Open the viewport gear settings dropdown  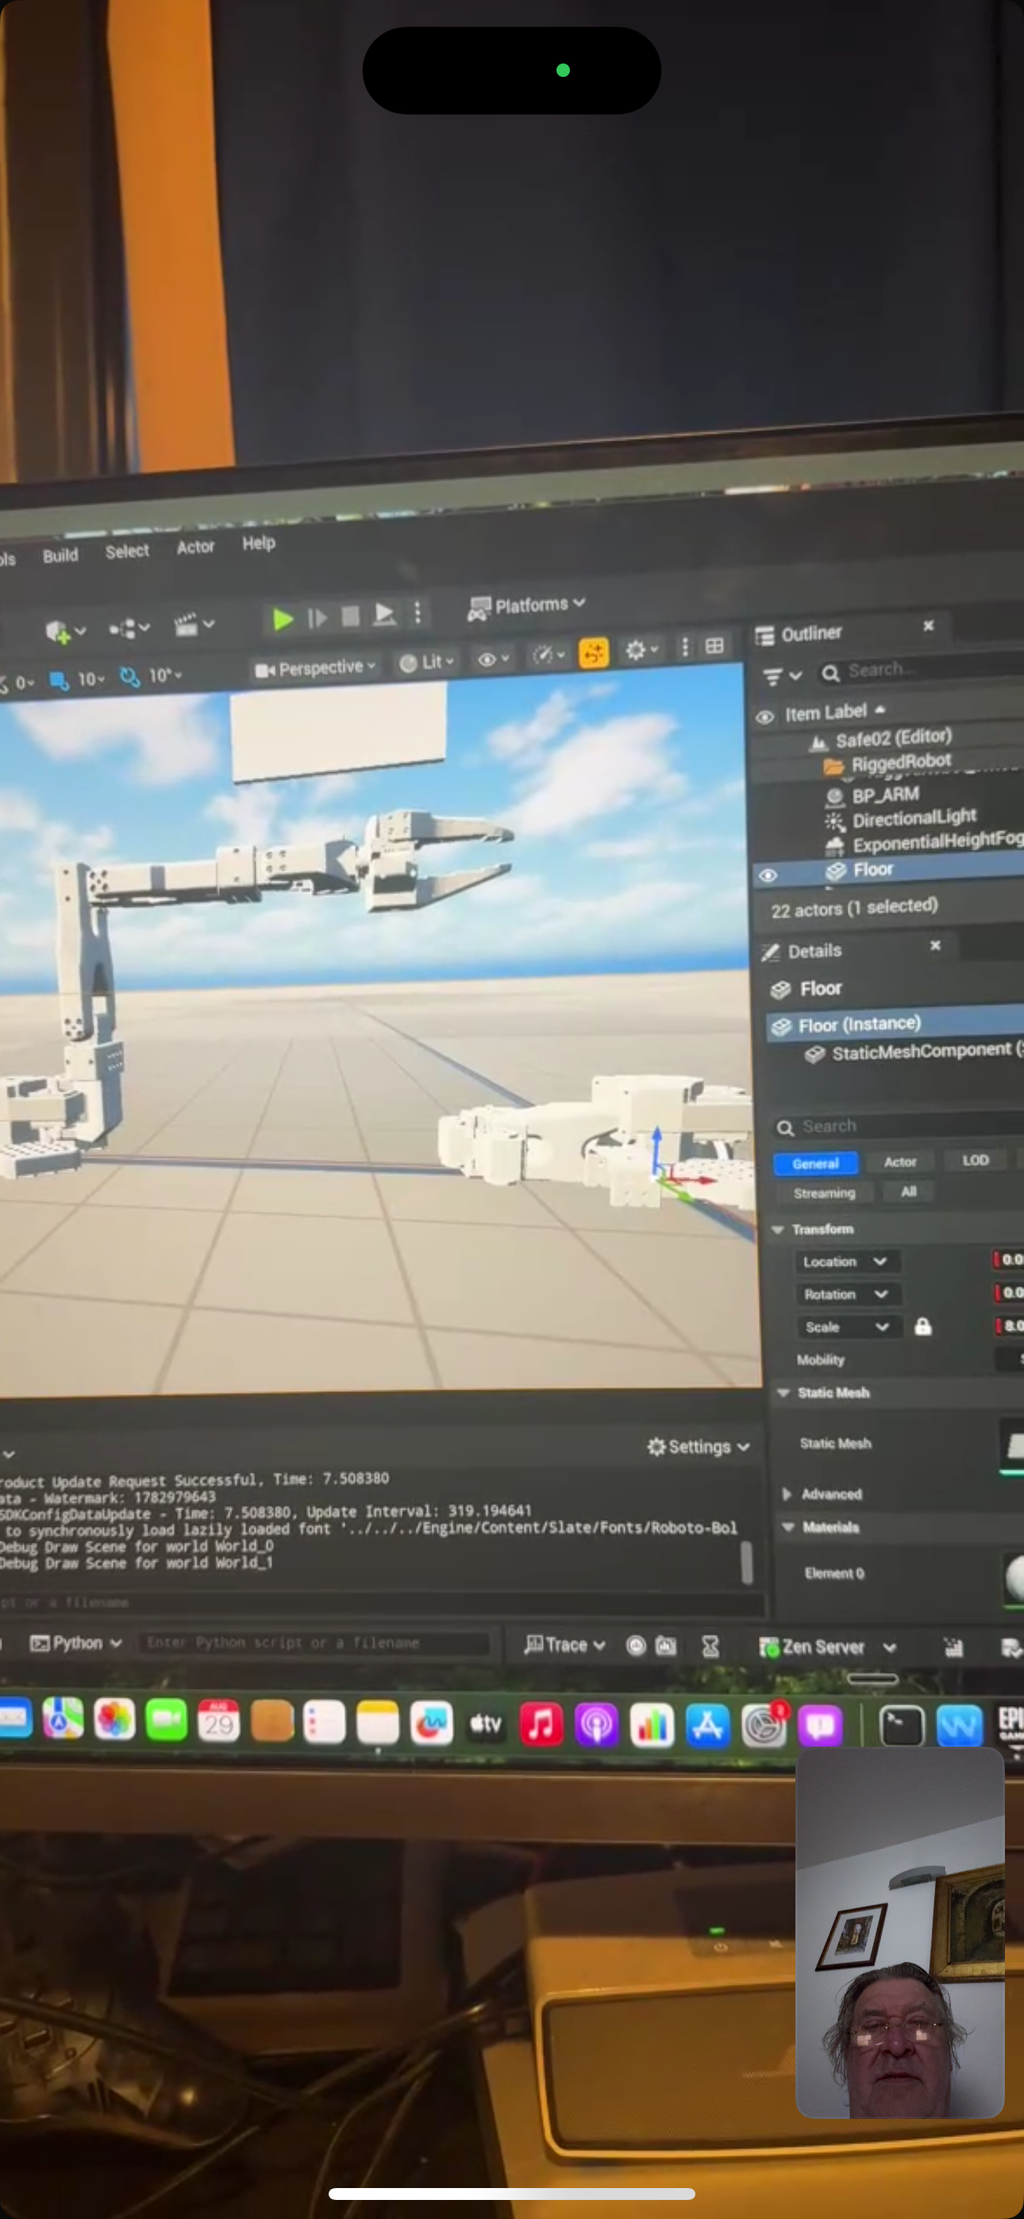click(641, 651)
